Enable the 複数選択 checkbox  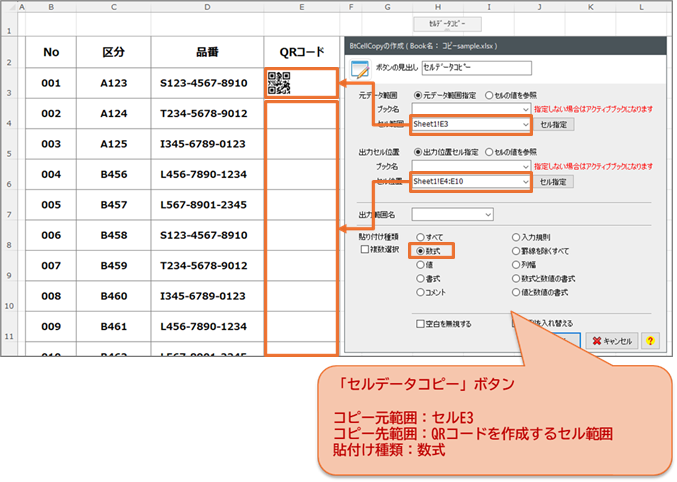click(x=365, y=249)
